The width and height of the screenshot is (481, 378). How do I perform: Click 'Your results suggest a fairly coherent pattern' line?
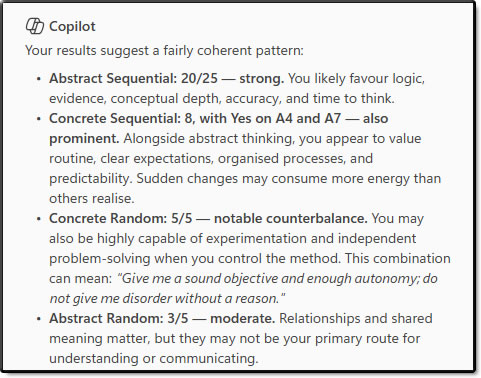tap(164, 51)
